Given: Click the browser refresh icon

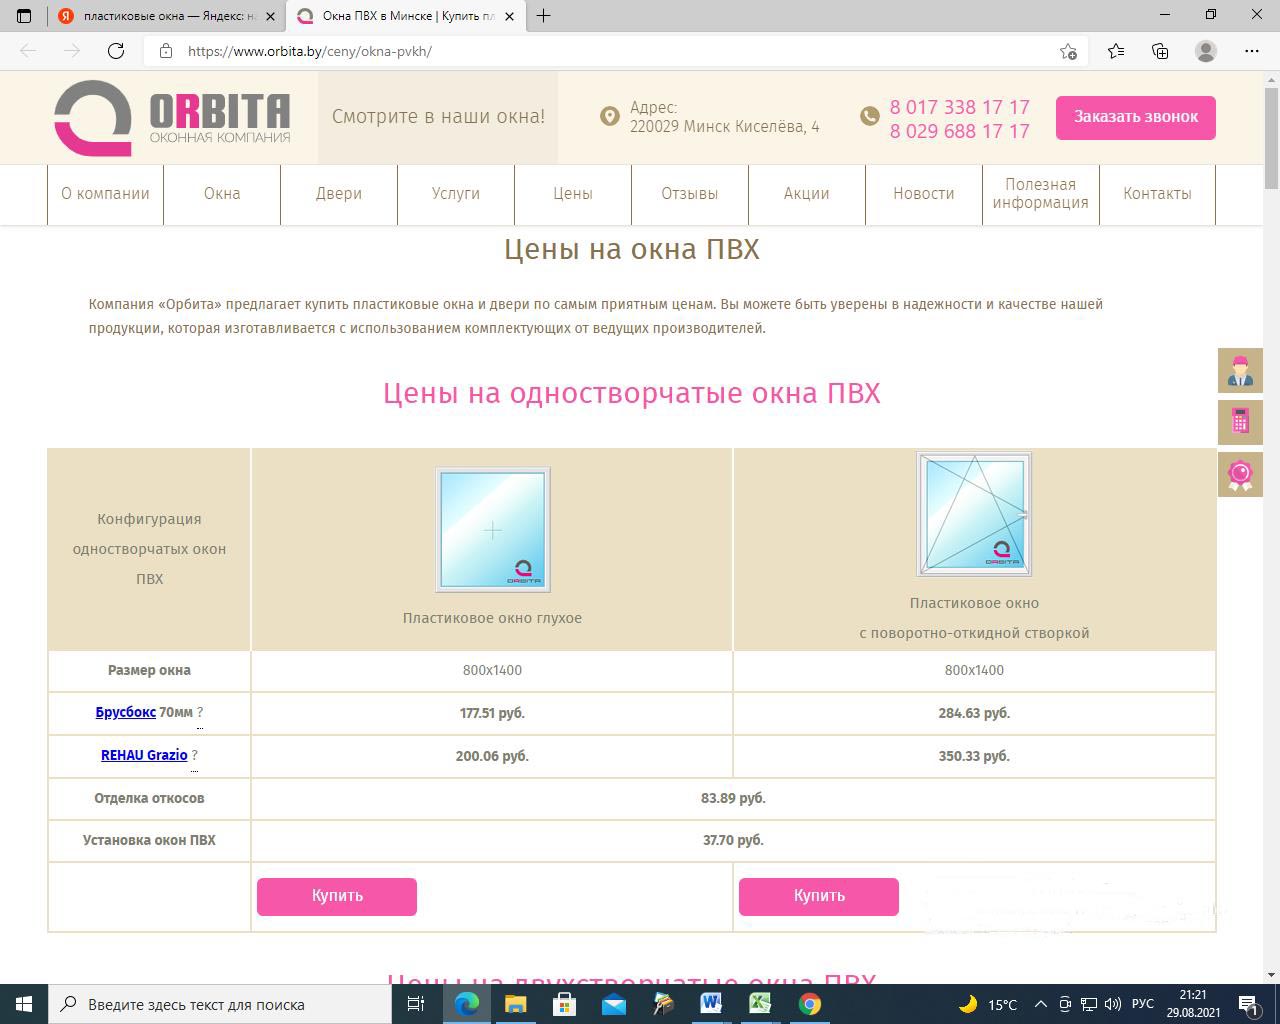Looking at the screenshot, I should (116, 51).
